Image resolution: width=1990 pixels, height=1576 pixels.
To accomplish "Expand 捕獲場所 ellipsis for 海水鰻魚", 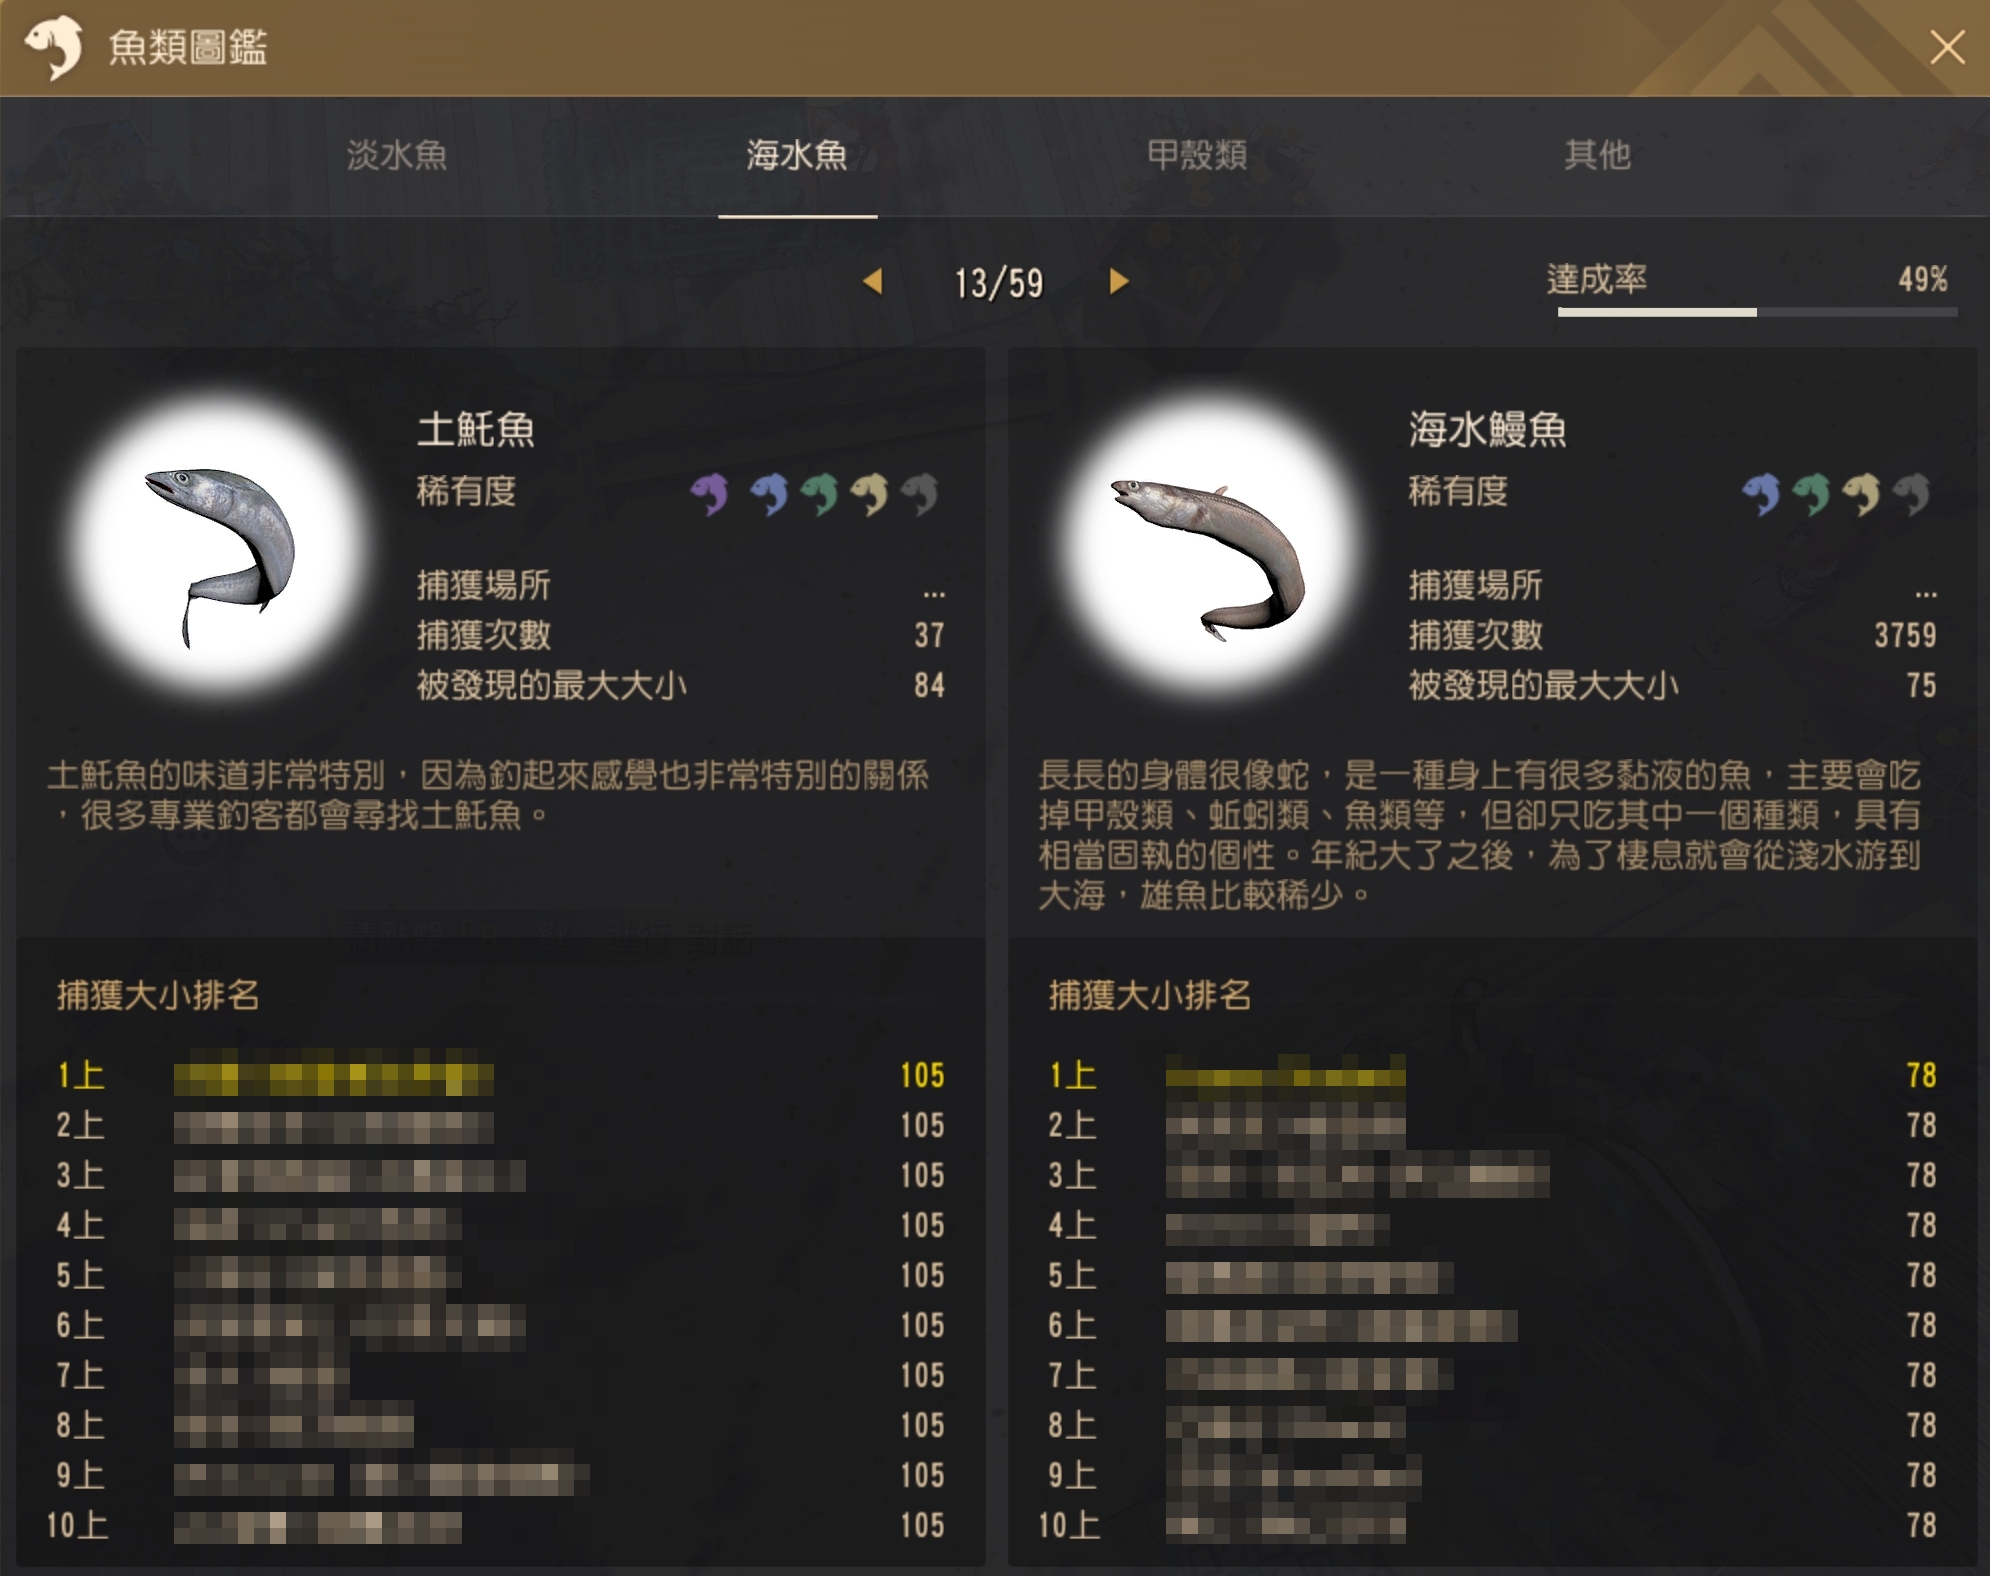I will coord(1926,594).
